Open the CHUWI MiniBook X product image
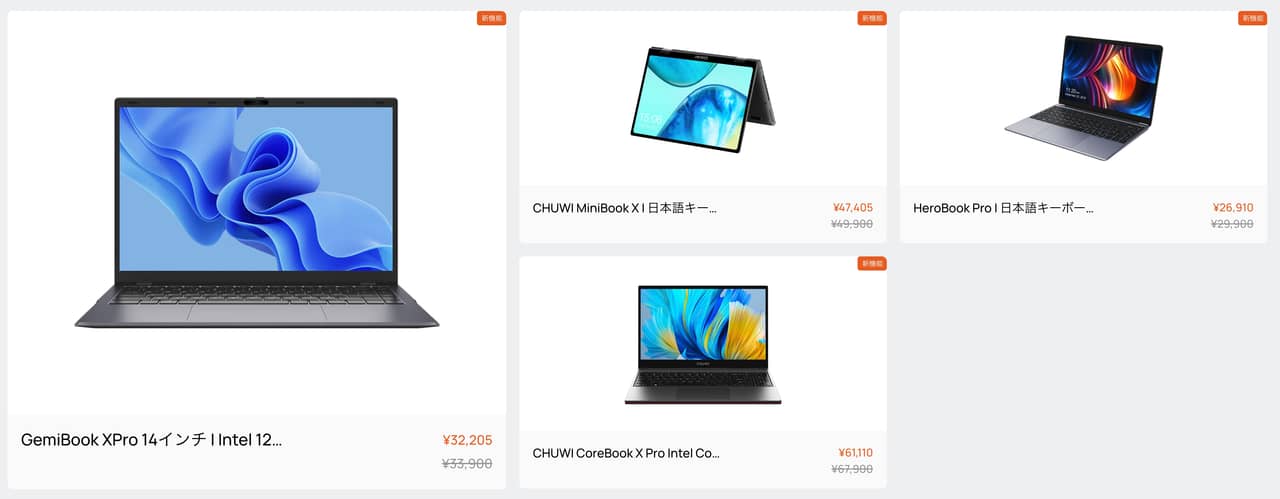 pos(703,99)
